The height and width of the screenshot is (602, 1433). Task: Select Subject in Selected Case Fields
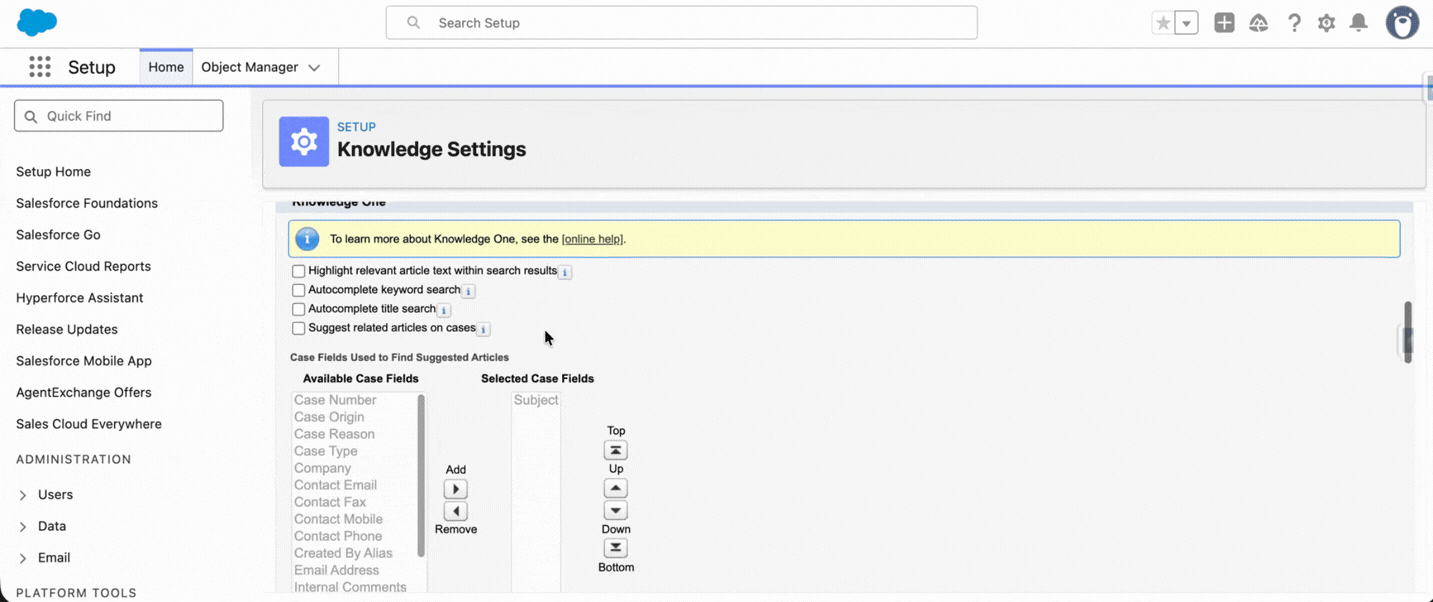click(x=536, y=400)
